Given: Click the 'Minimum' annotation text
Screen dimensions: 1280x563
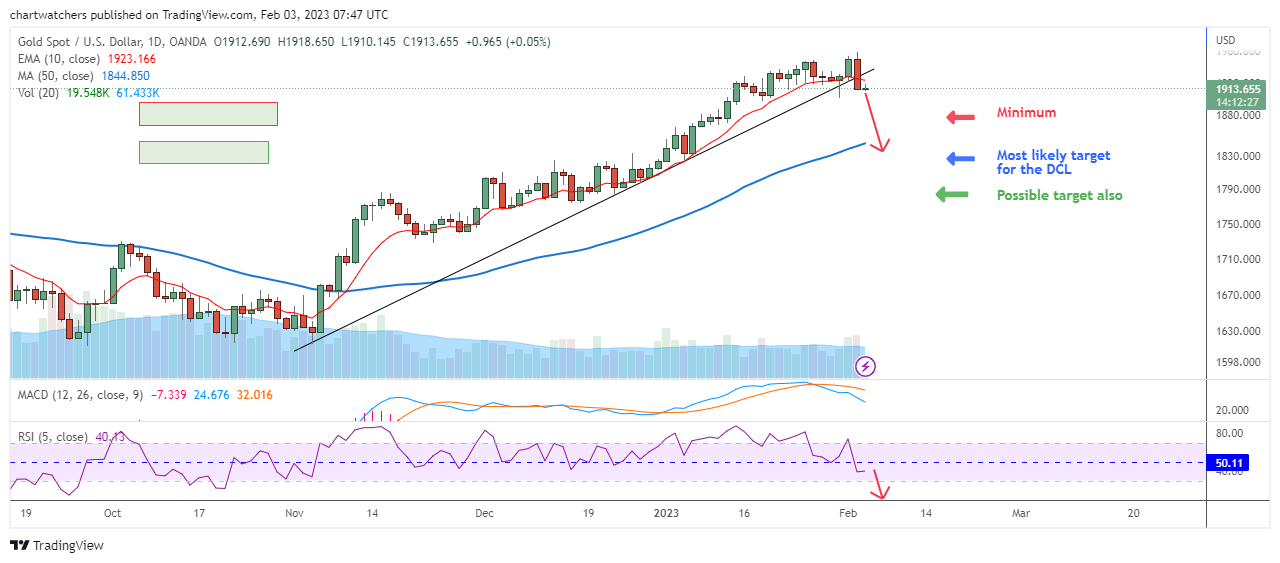Looking at the screenshot, I should tap(1026, 113).
